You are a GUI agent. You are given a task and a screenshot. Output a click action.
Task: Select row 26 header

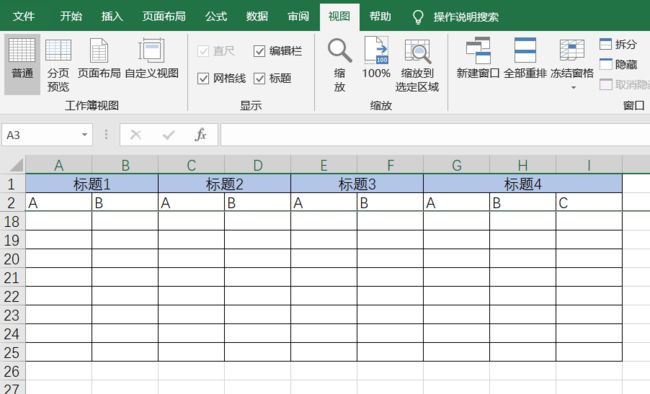click(x=12, y=371)
